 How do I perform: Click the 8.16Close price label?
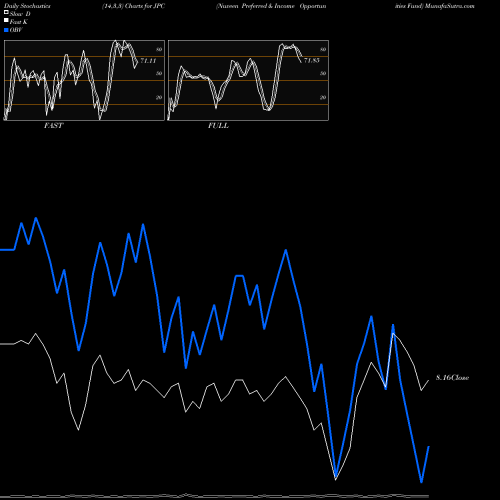point(452,378)
